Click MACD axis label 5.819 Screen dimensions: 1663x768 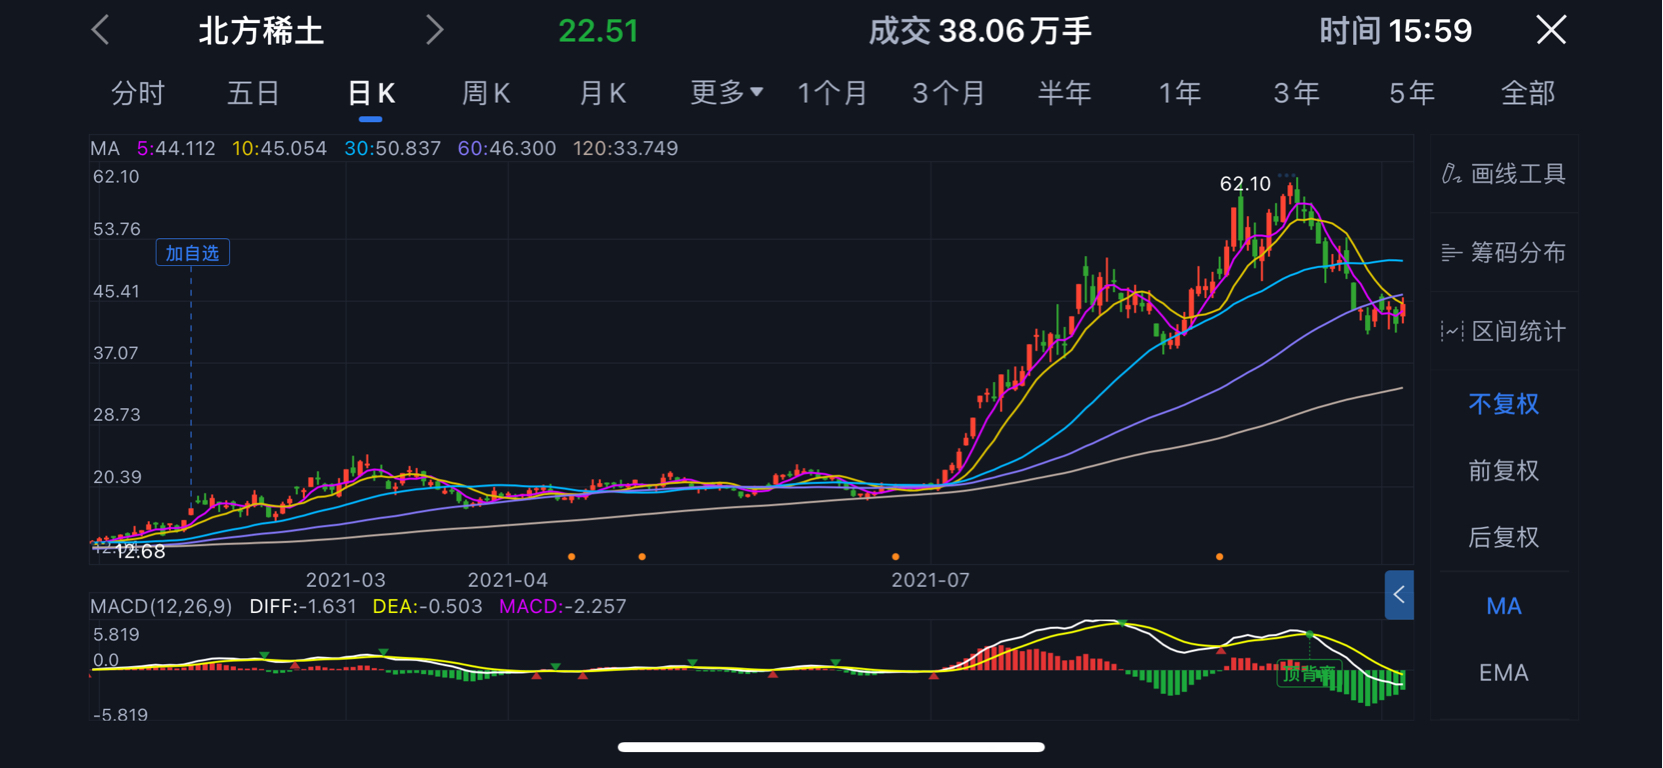click(x=116, y=635)
